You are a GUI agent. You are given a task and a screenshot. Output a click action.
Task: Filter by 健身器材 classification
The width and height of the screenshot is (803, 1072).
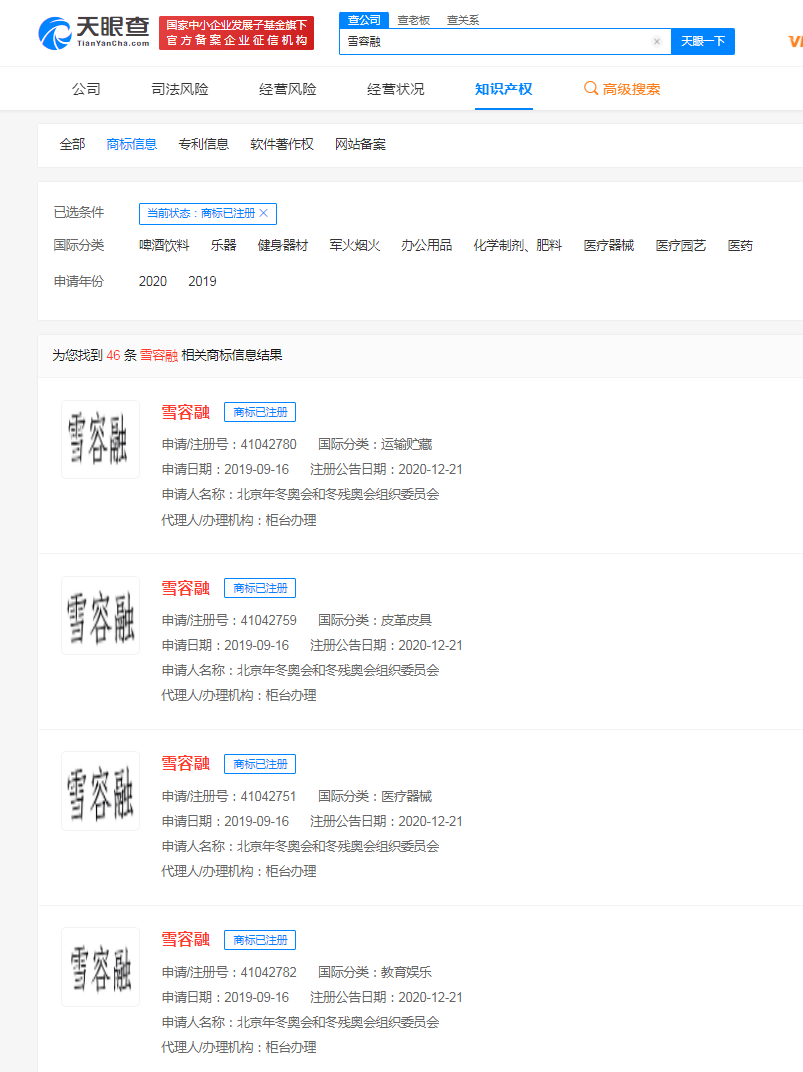coord(283,245)
